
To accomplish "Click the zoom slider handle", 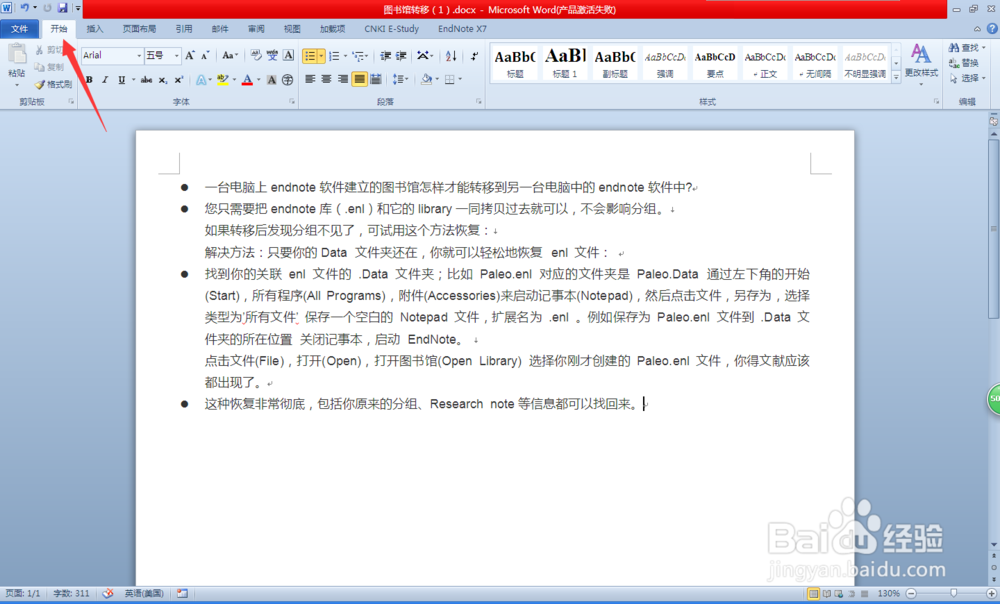I will [953, 594].
